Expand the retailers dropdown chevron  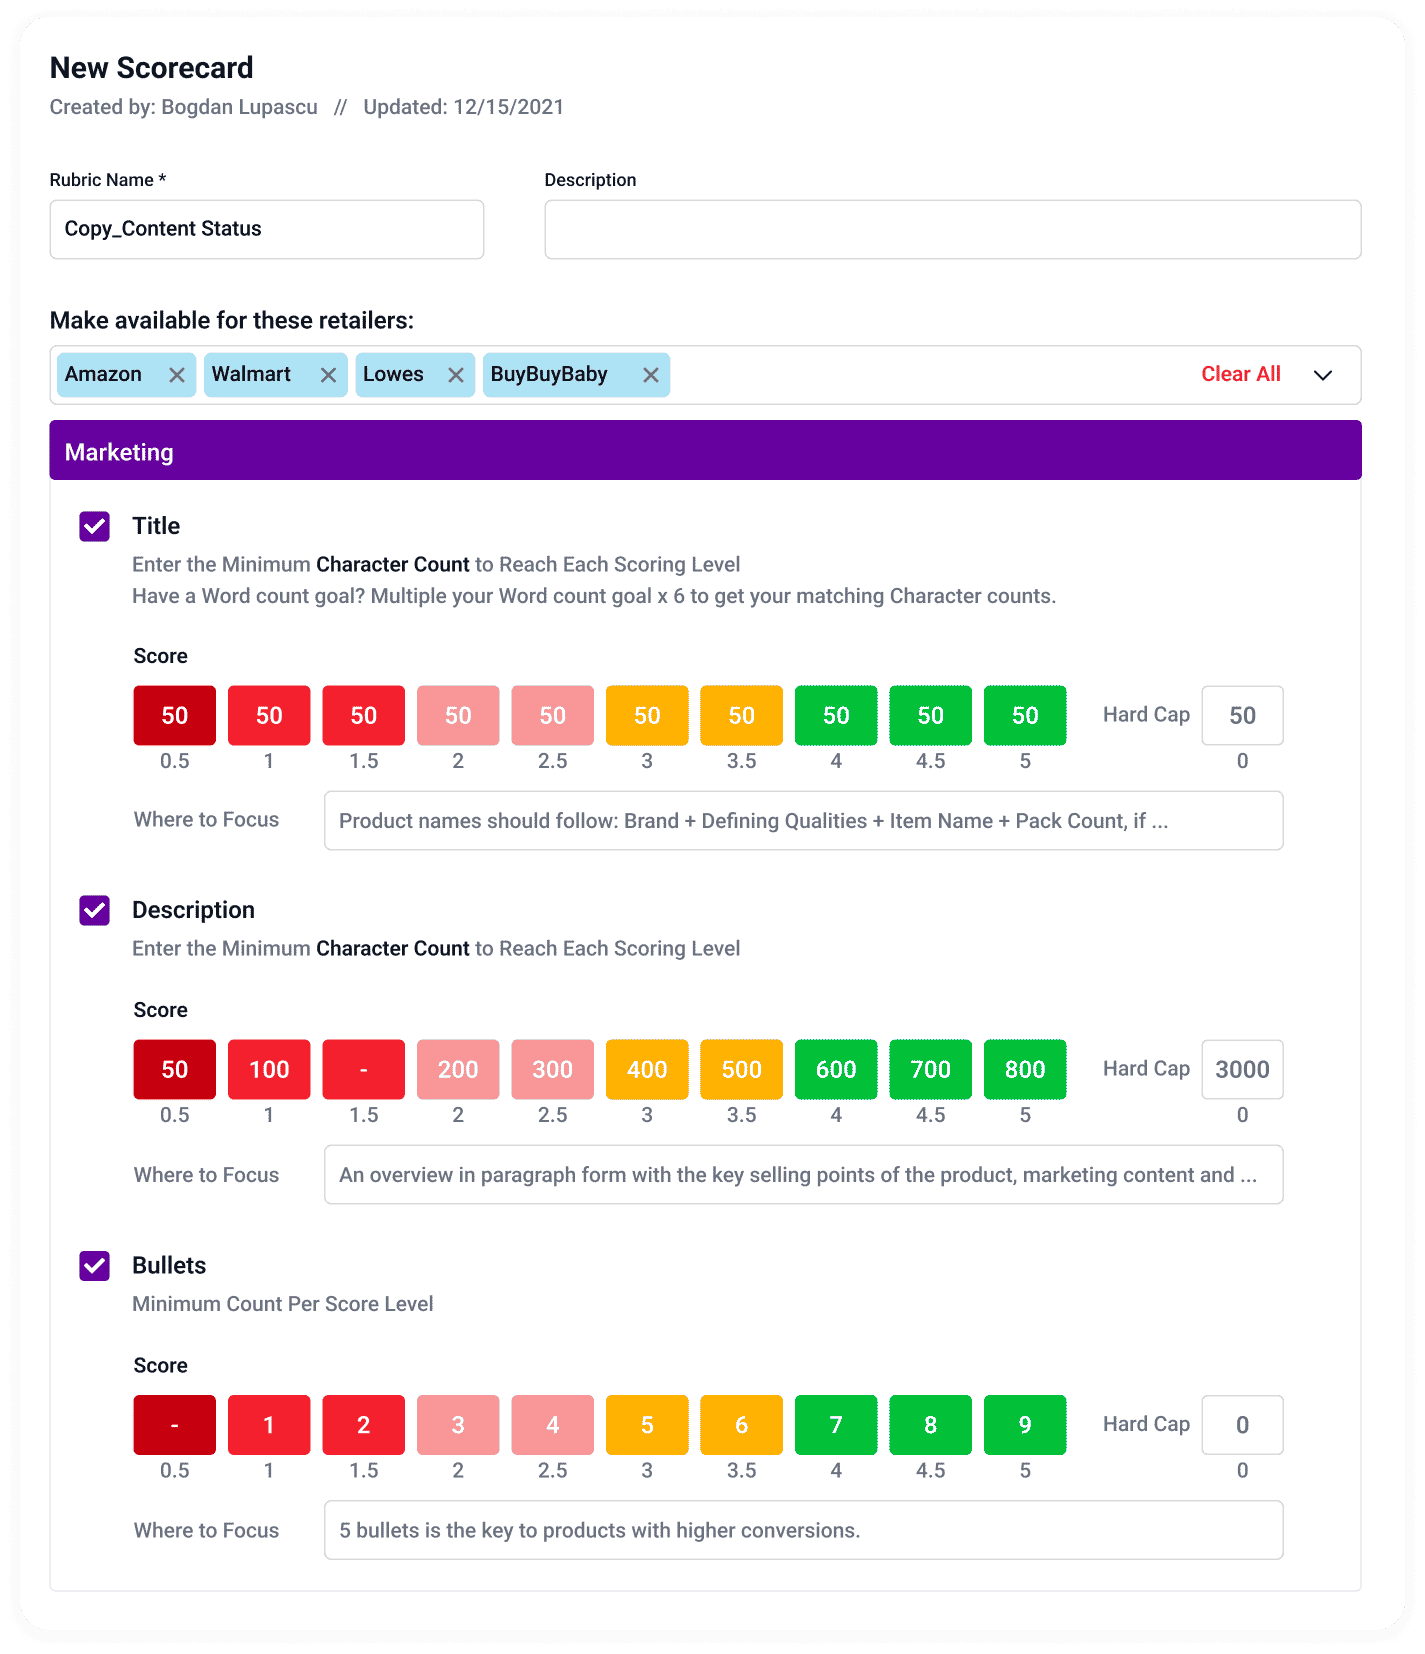point(1322,374)
